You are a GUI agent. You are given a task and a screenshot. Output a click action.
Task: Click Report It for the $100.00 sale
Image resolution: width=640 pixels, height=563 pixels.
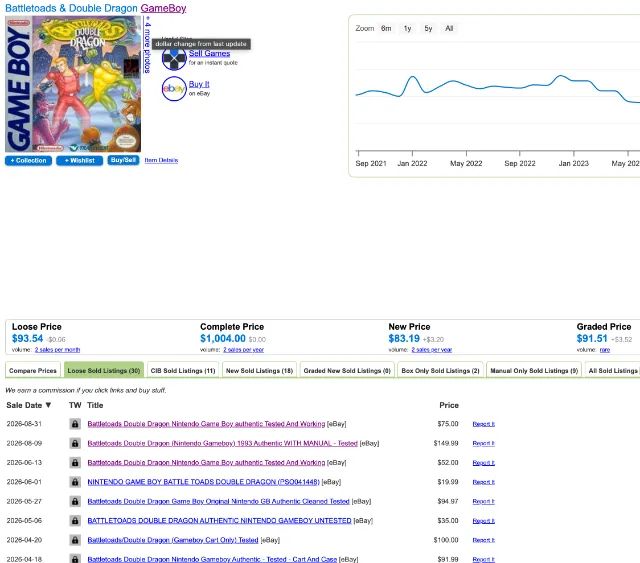[483, 540]
